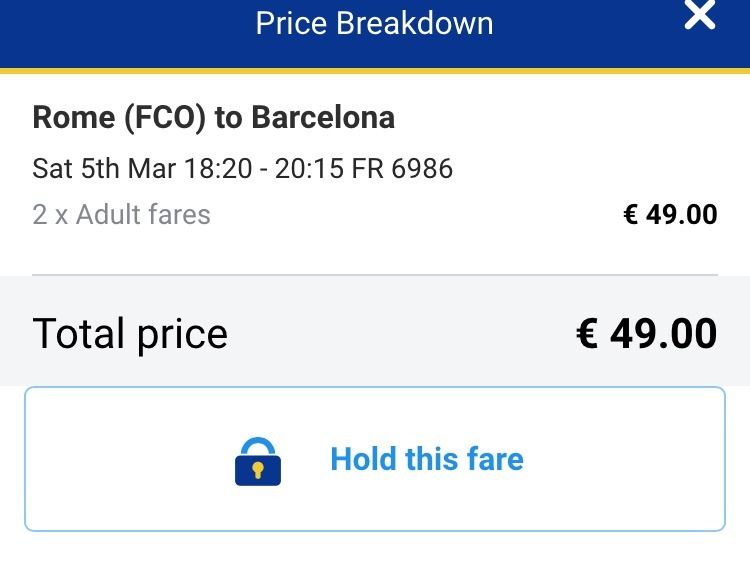Click the divider line above Total price
The width and height of the screenshot is (750, 569).
click(x=375, y=275)
